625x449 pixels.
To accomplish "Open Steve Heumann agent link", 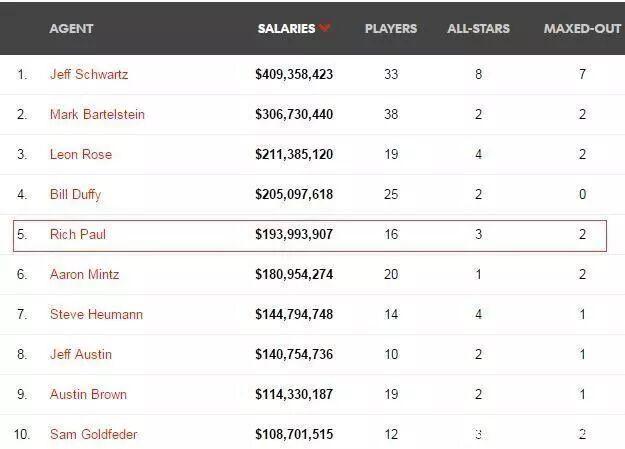I will pyautogui.click(x=96, y=314).
